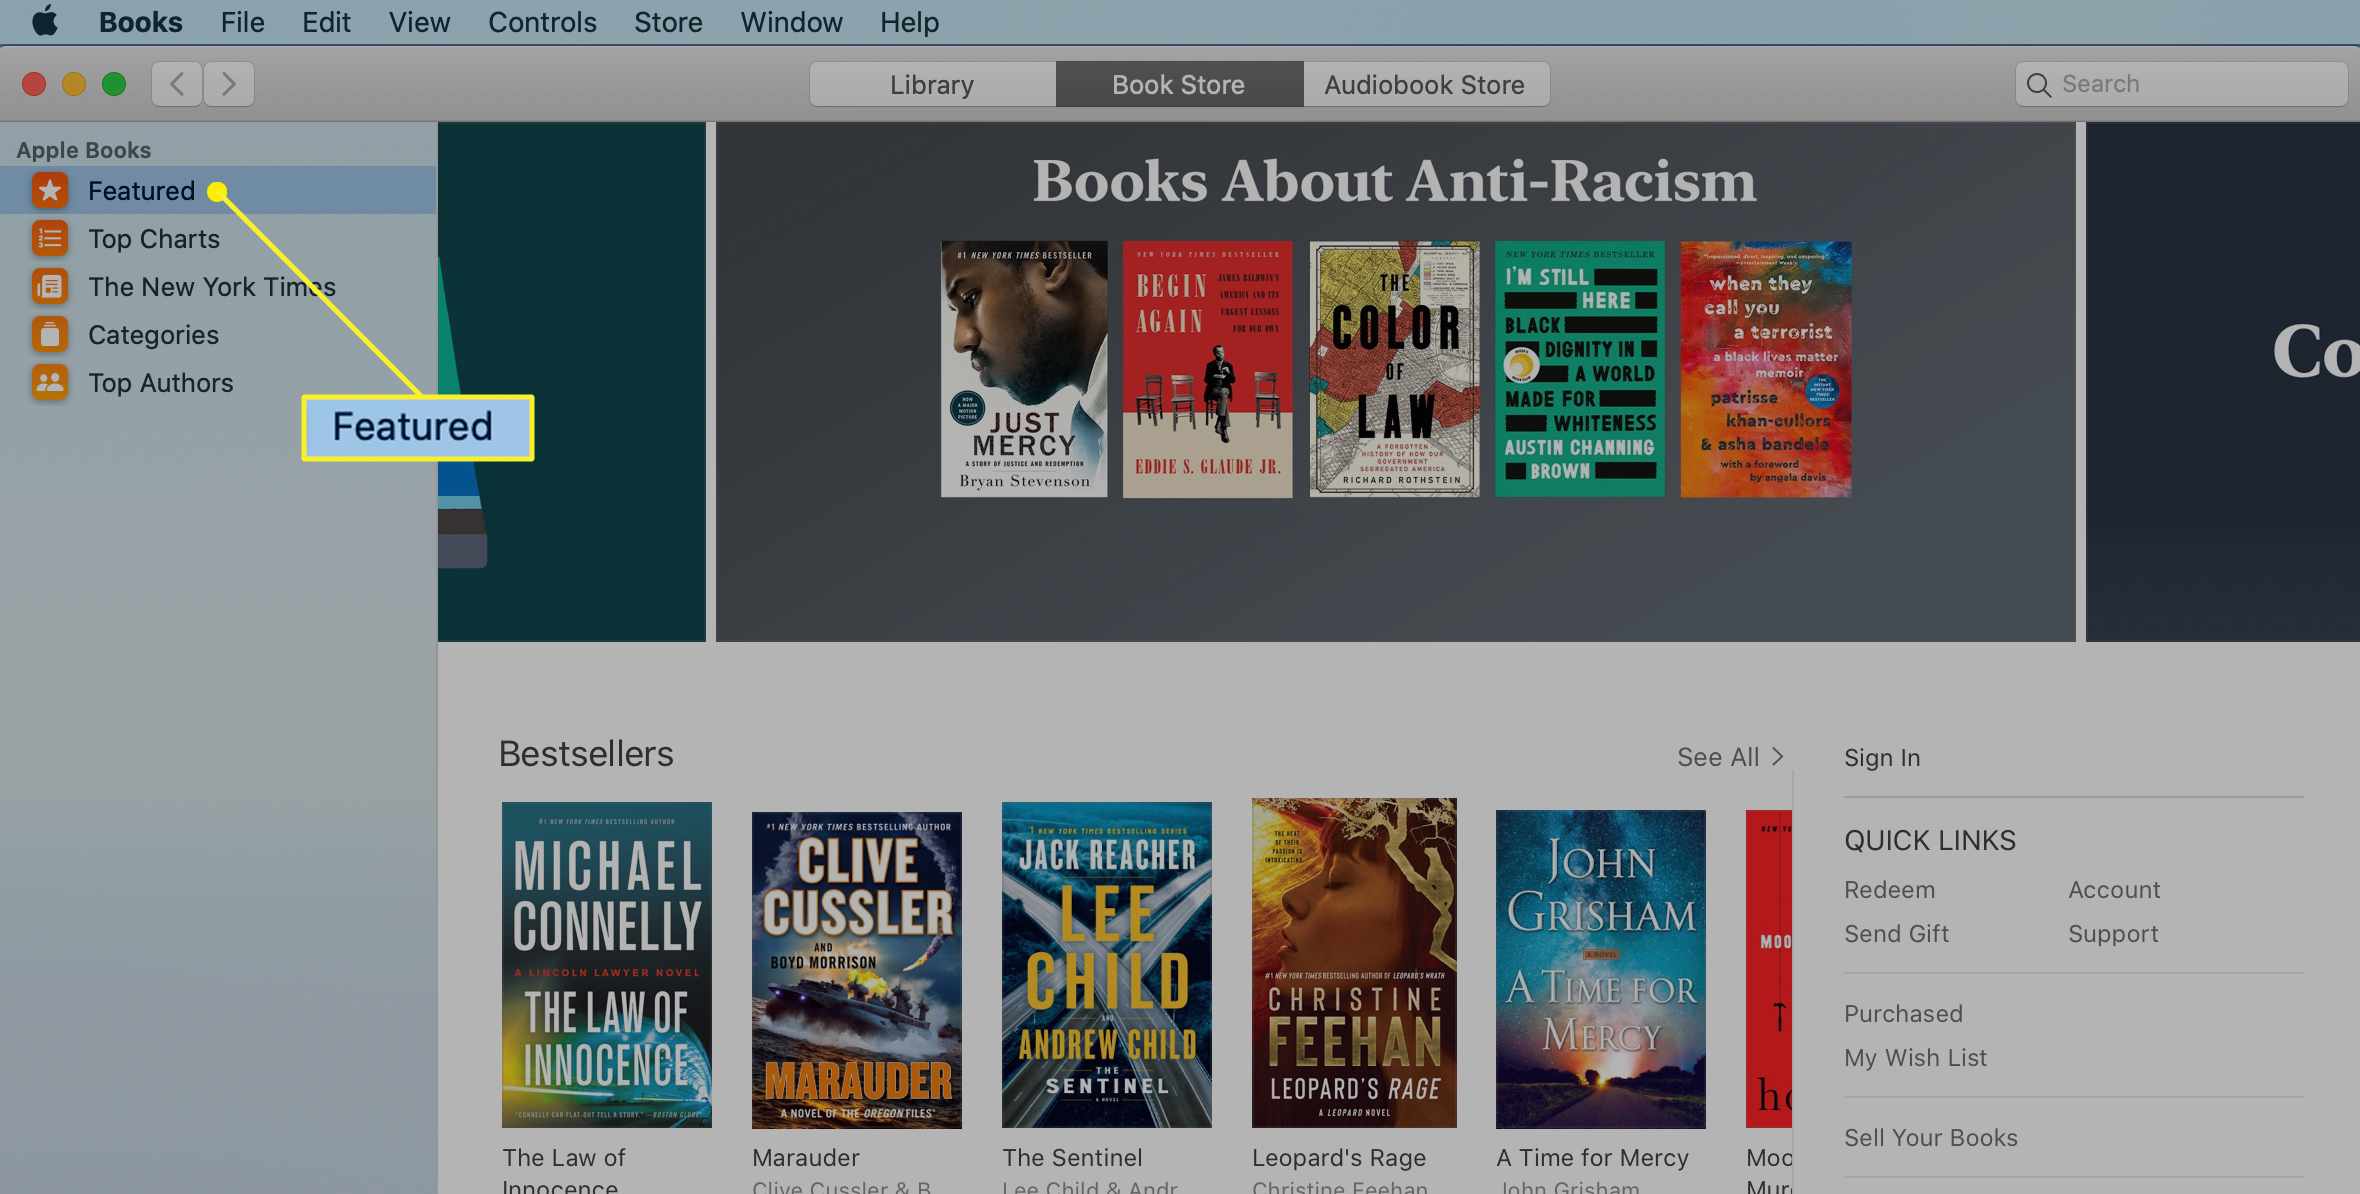Open The Law of Innocence cover
Screen dimensions: 2360x1194
(607, 964)
